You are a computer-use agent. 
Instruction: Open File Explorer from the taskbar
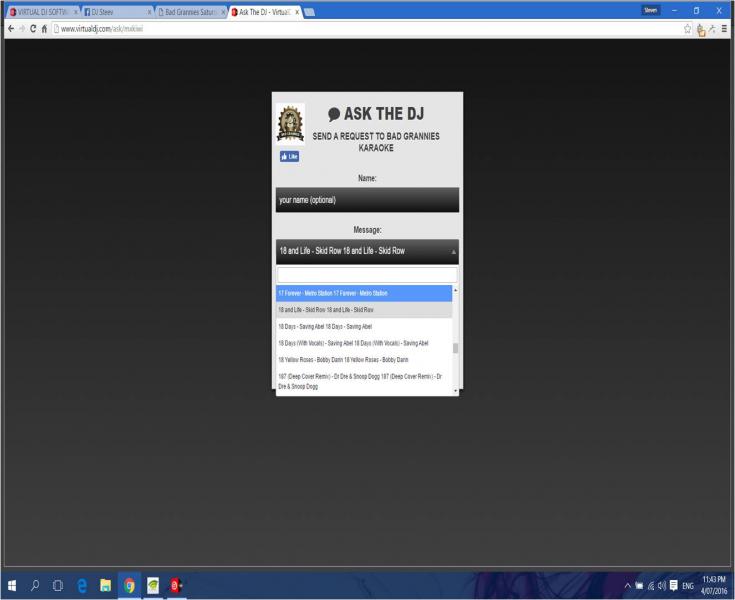pos(106,585)
